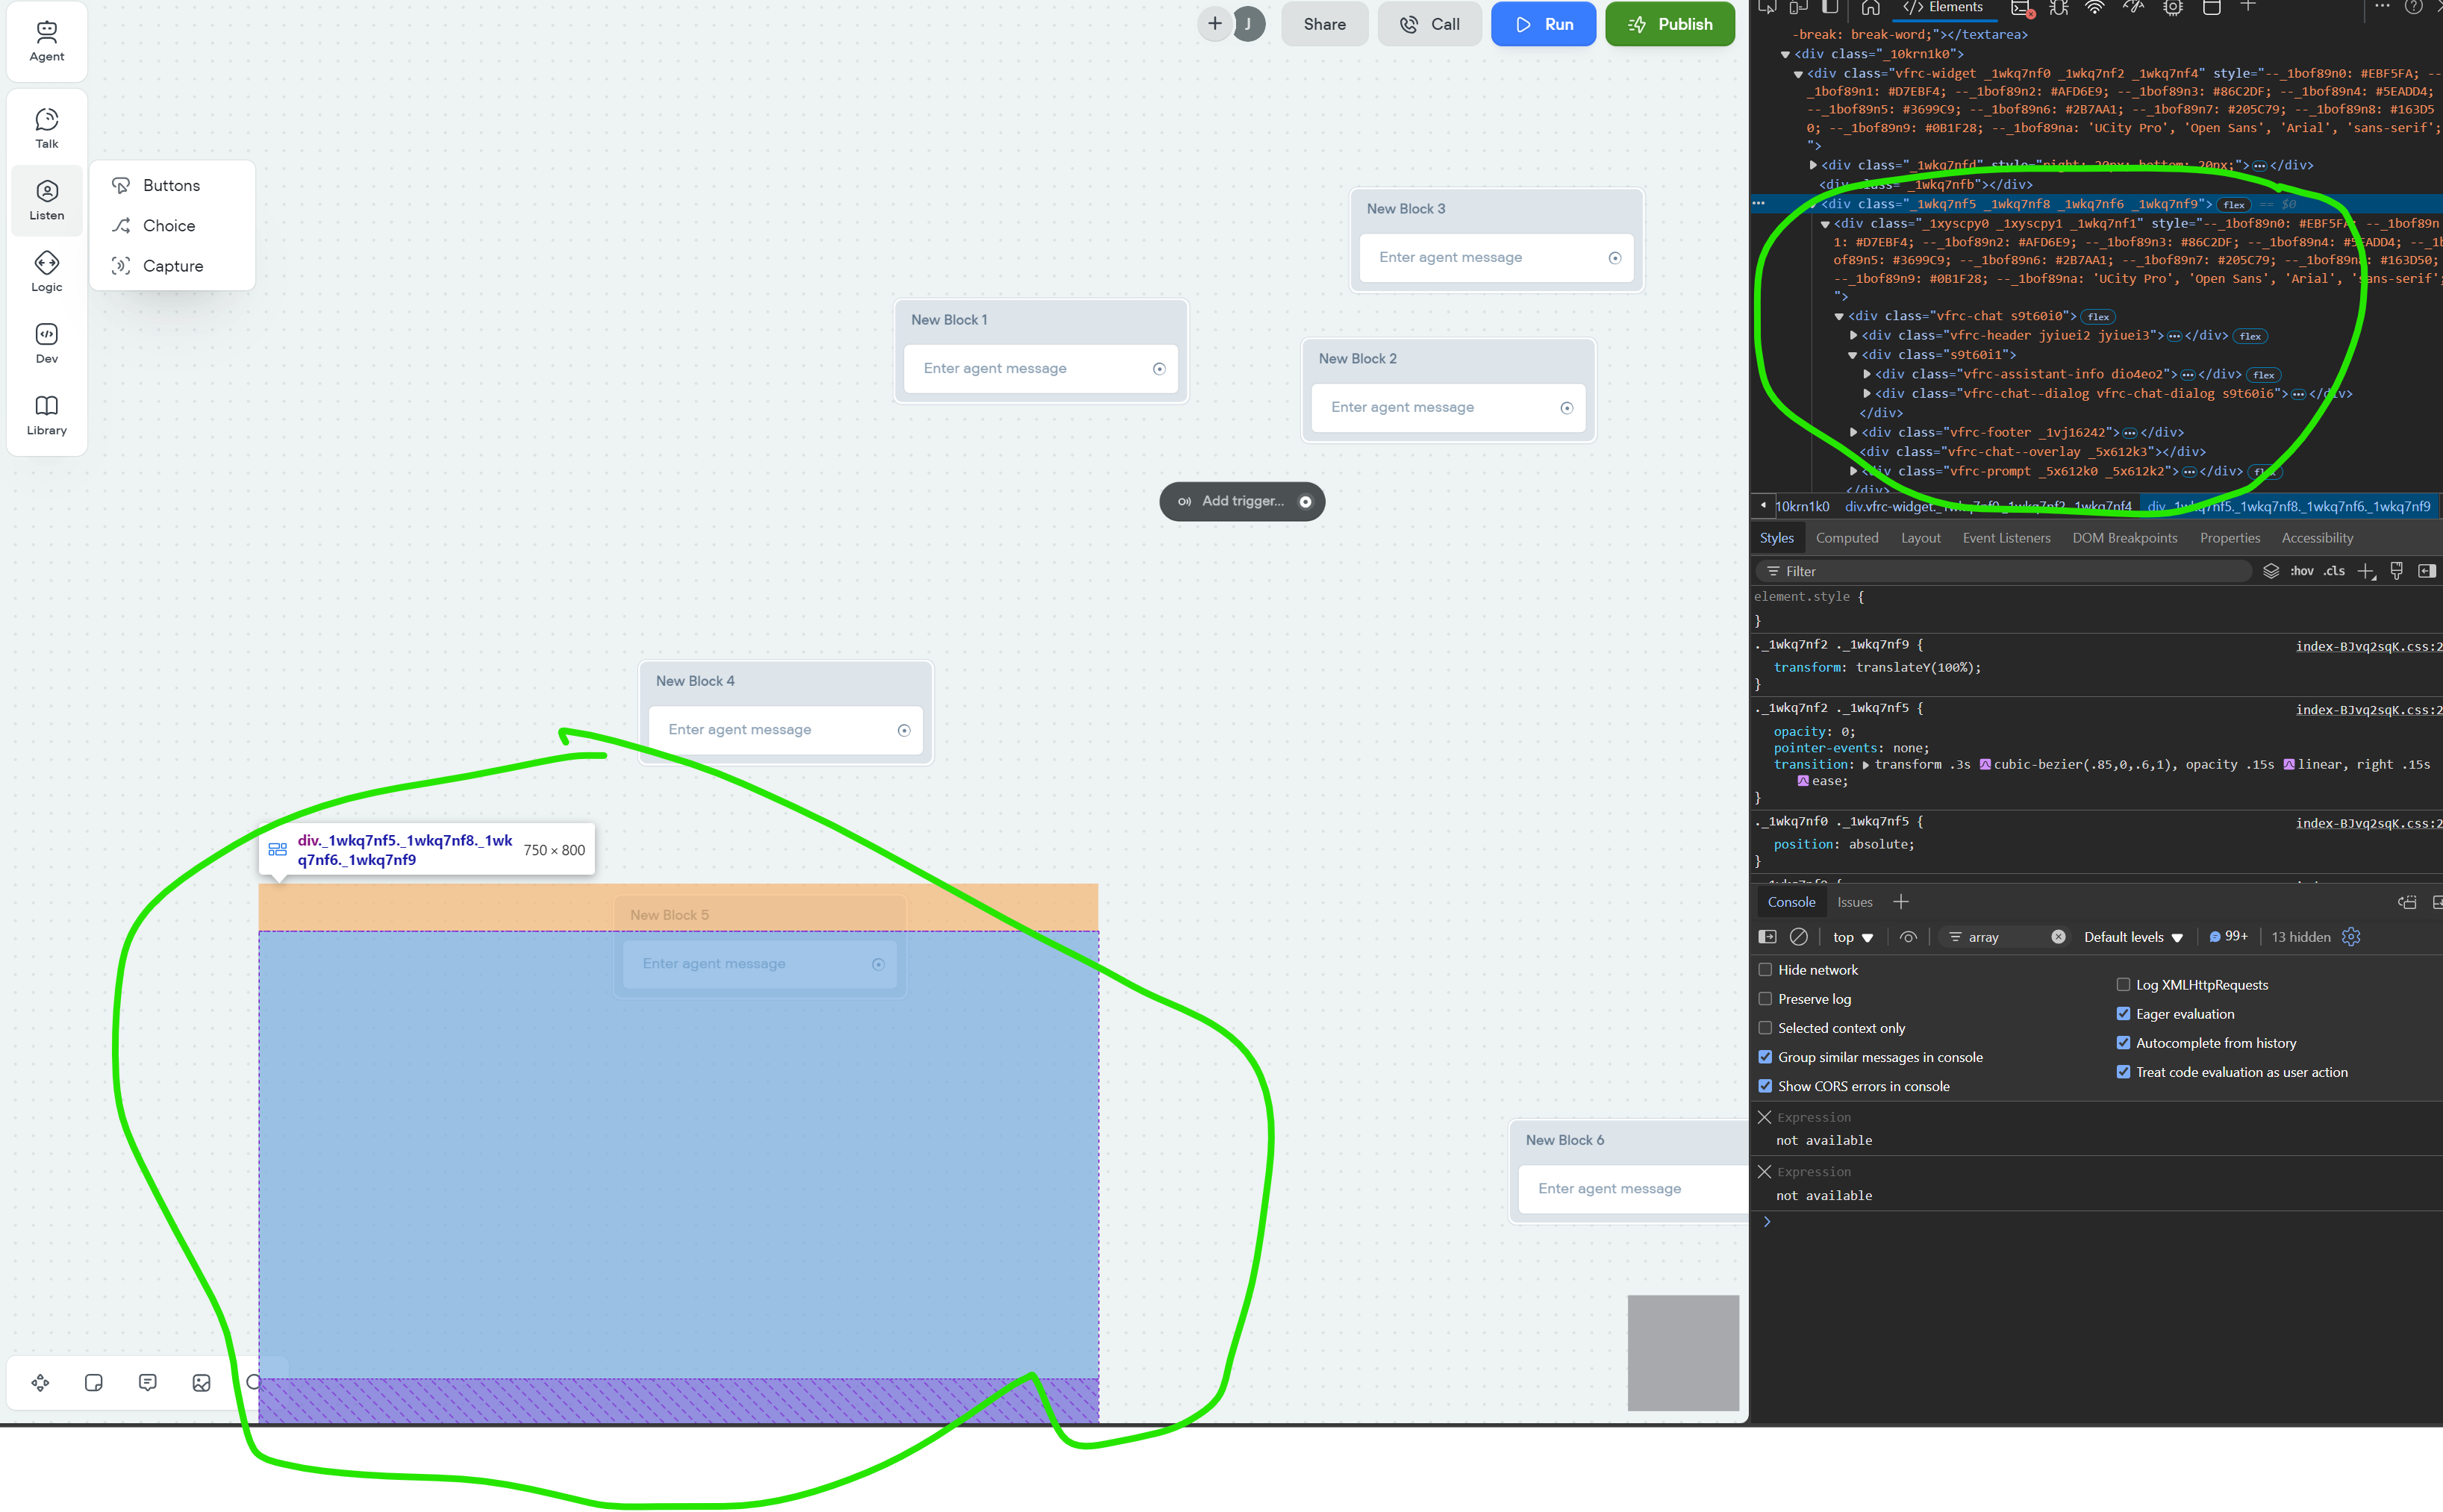Enable the Preserve log checkbox
Viewport: 2443px width, 1512px height.
(1765, 999)
